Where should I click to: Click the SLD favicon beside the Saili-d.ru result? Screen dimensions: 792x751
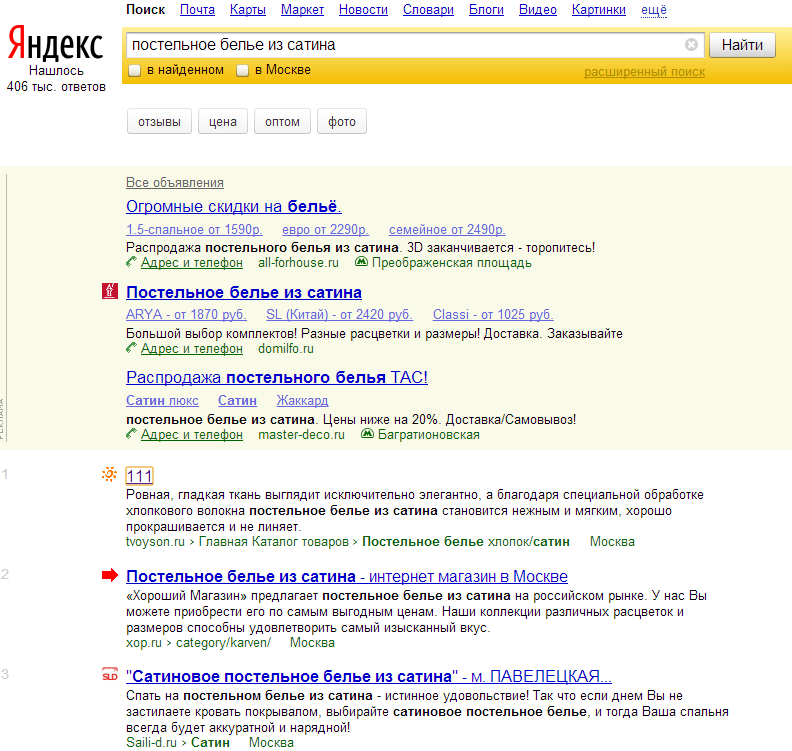pyautogui.click(x=110, y=675)
